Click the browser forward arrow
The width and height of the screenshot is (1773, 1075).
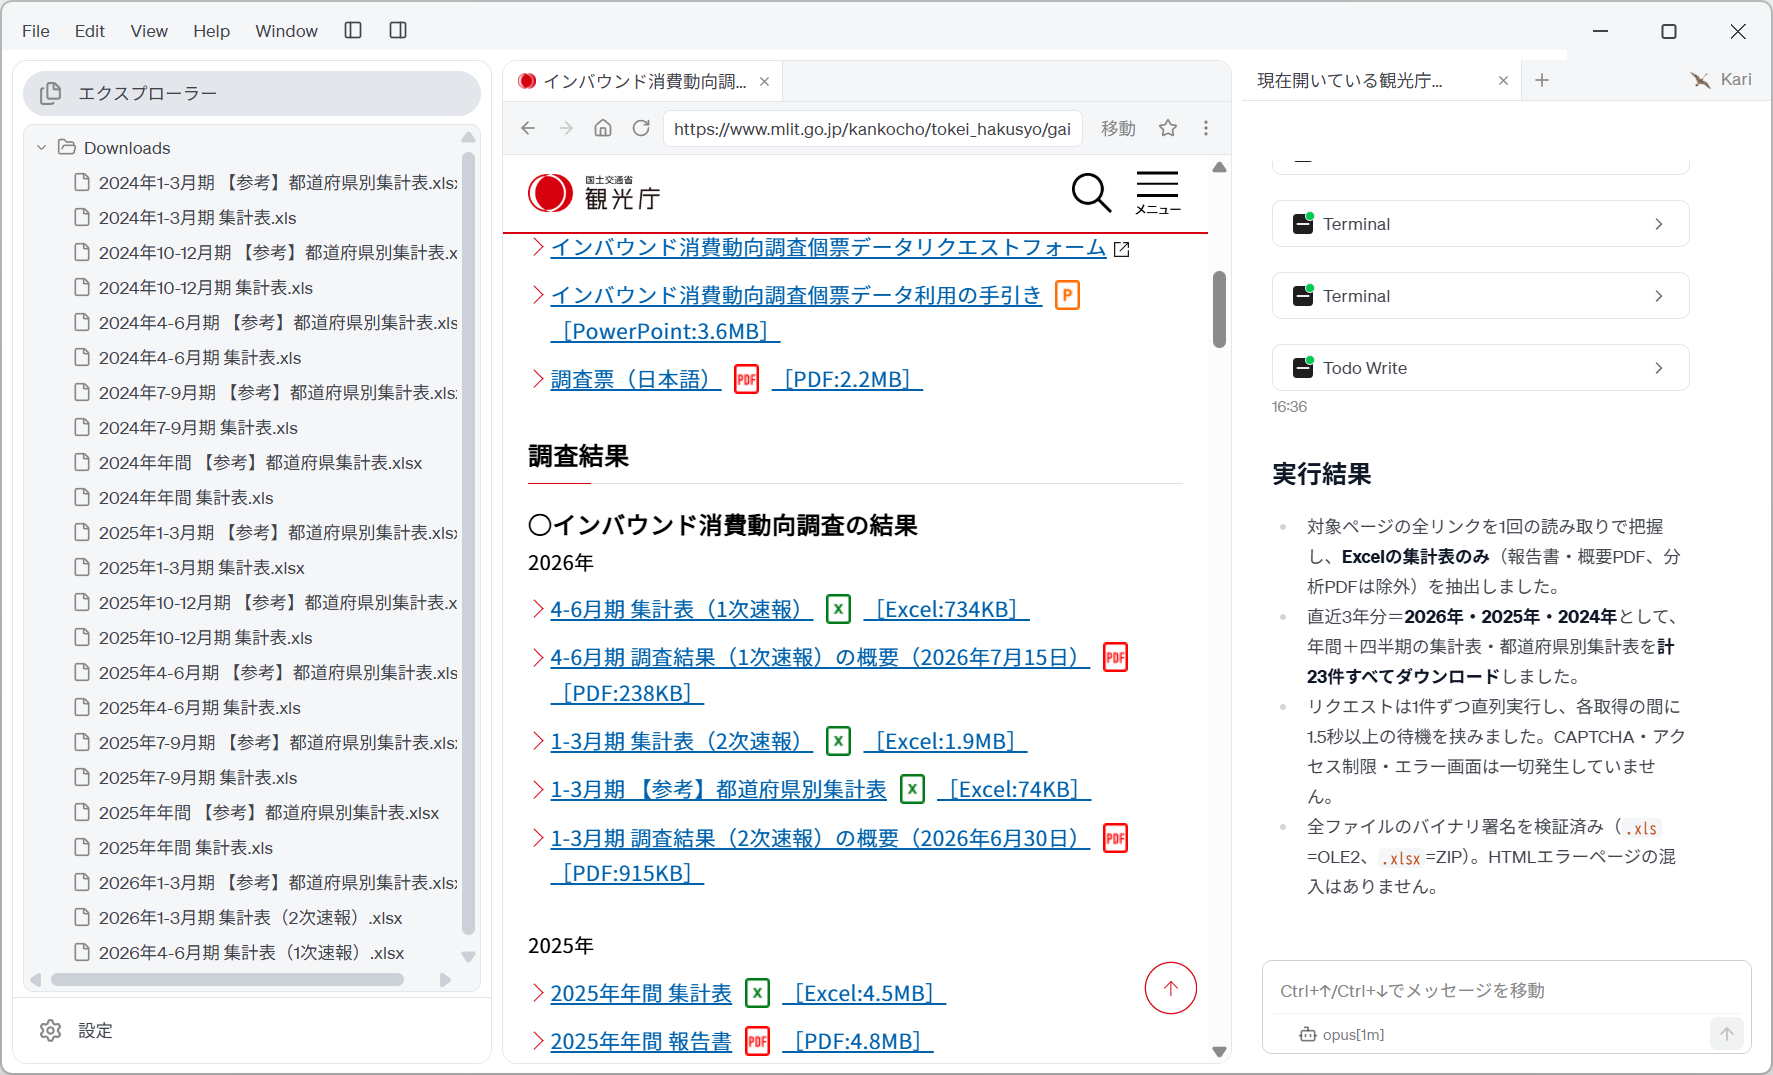pos(566,128)
